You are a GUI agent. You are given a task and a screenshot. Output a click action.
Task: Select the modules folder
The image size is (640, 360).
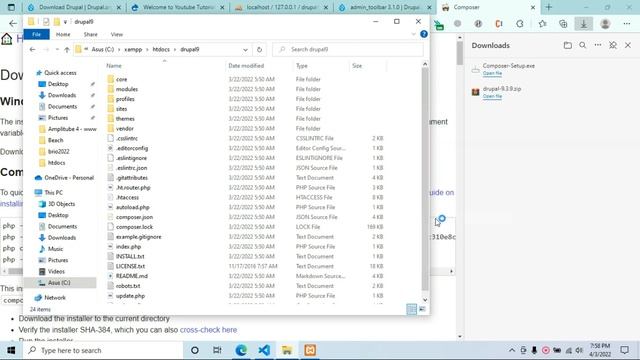(x=127, y=89)
